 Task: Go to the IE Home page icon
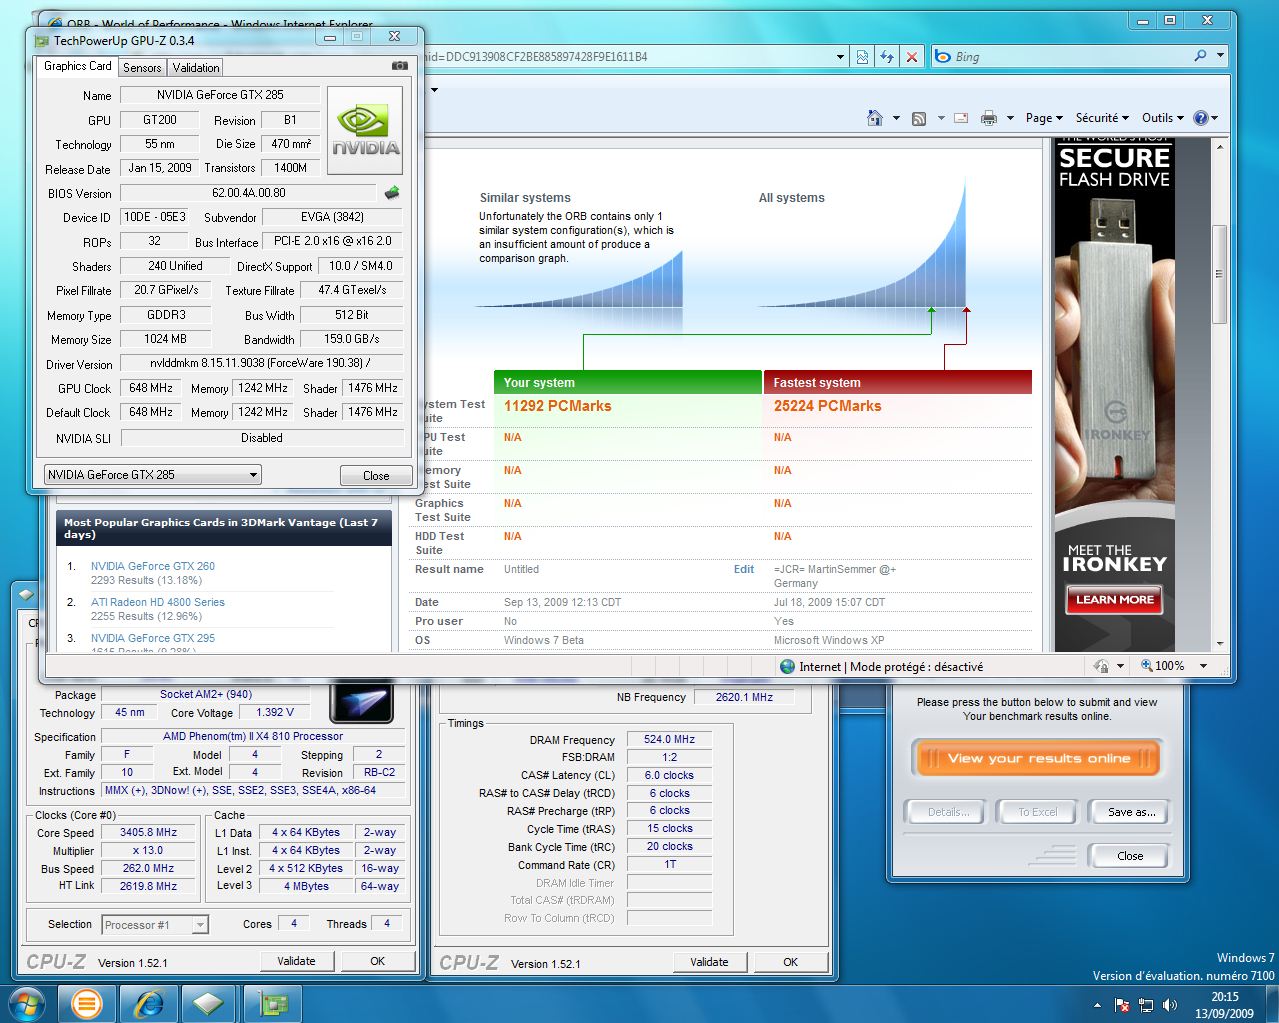pyautogui.click(x=875, y=118)
